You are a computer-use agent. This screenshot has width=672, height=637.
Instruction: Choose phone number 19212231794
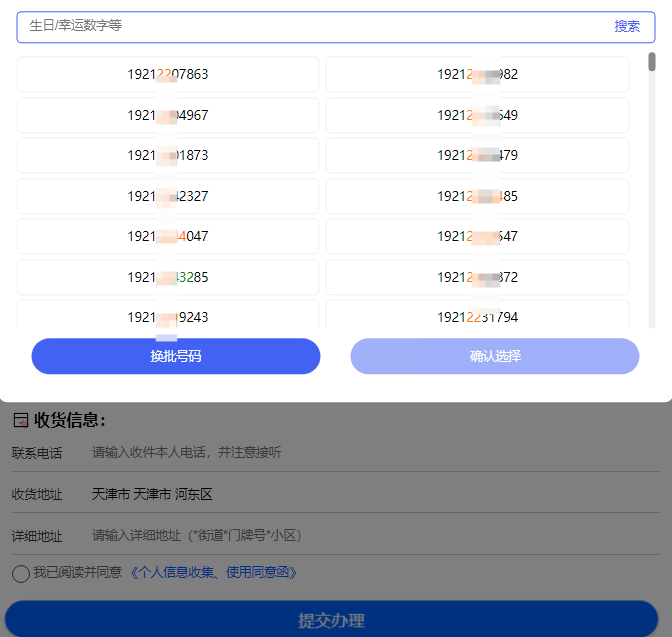pos(477,315)
